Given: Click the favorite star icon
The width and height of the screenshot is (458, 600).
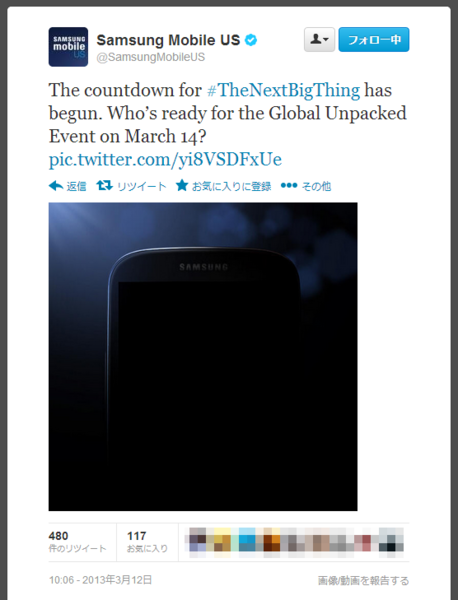Looking at the screenshot, I should click(182, 186).
